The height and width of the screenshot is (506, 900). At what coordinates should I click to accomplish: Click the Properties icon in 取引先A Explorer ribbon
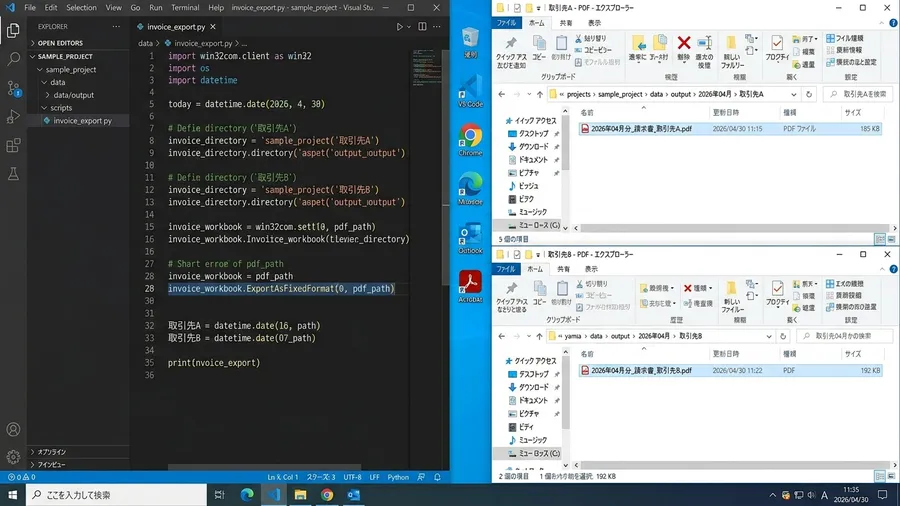(x=777, y=43)
